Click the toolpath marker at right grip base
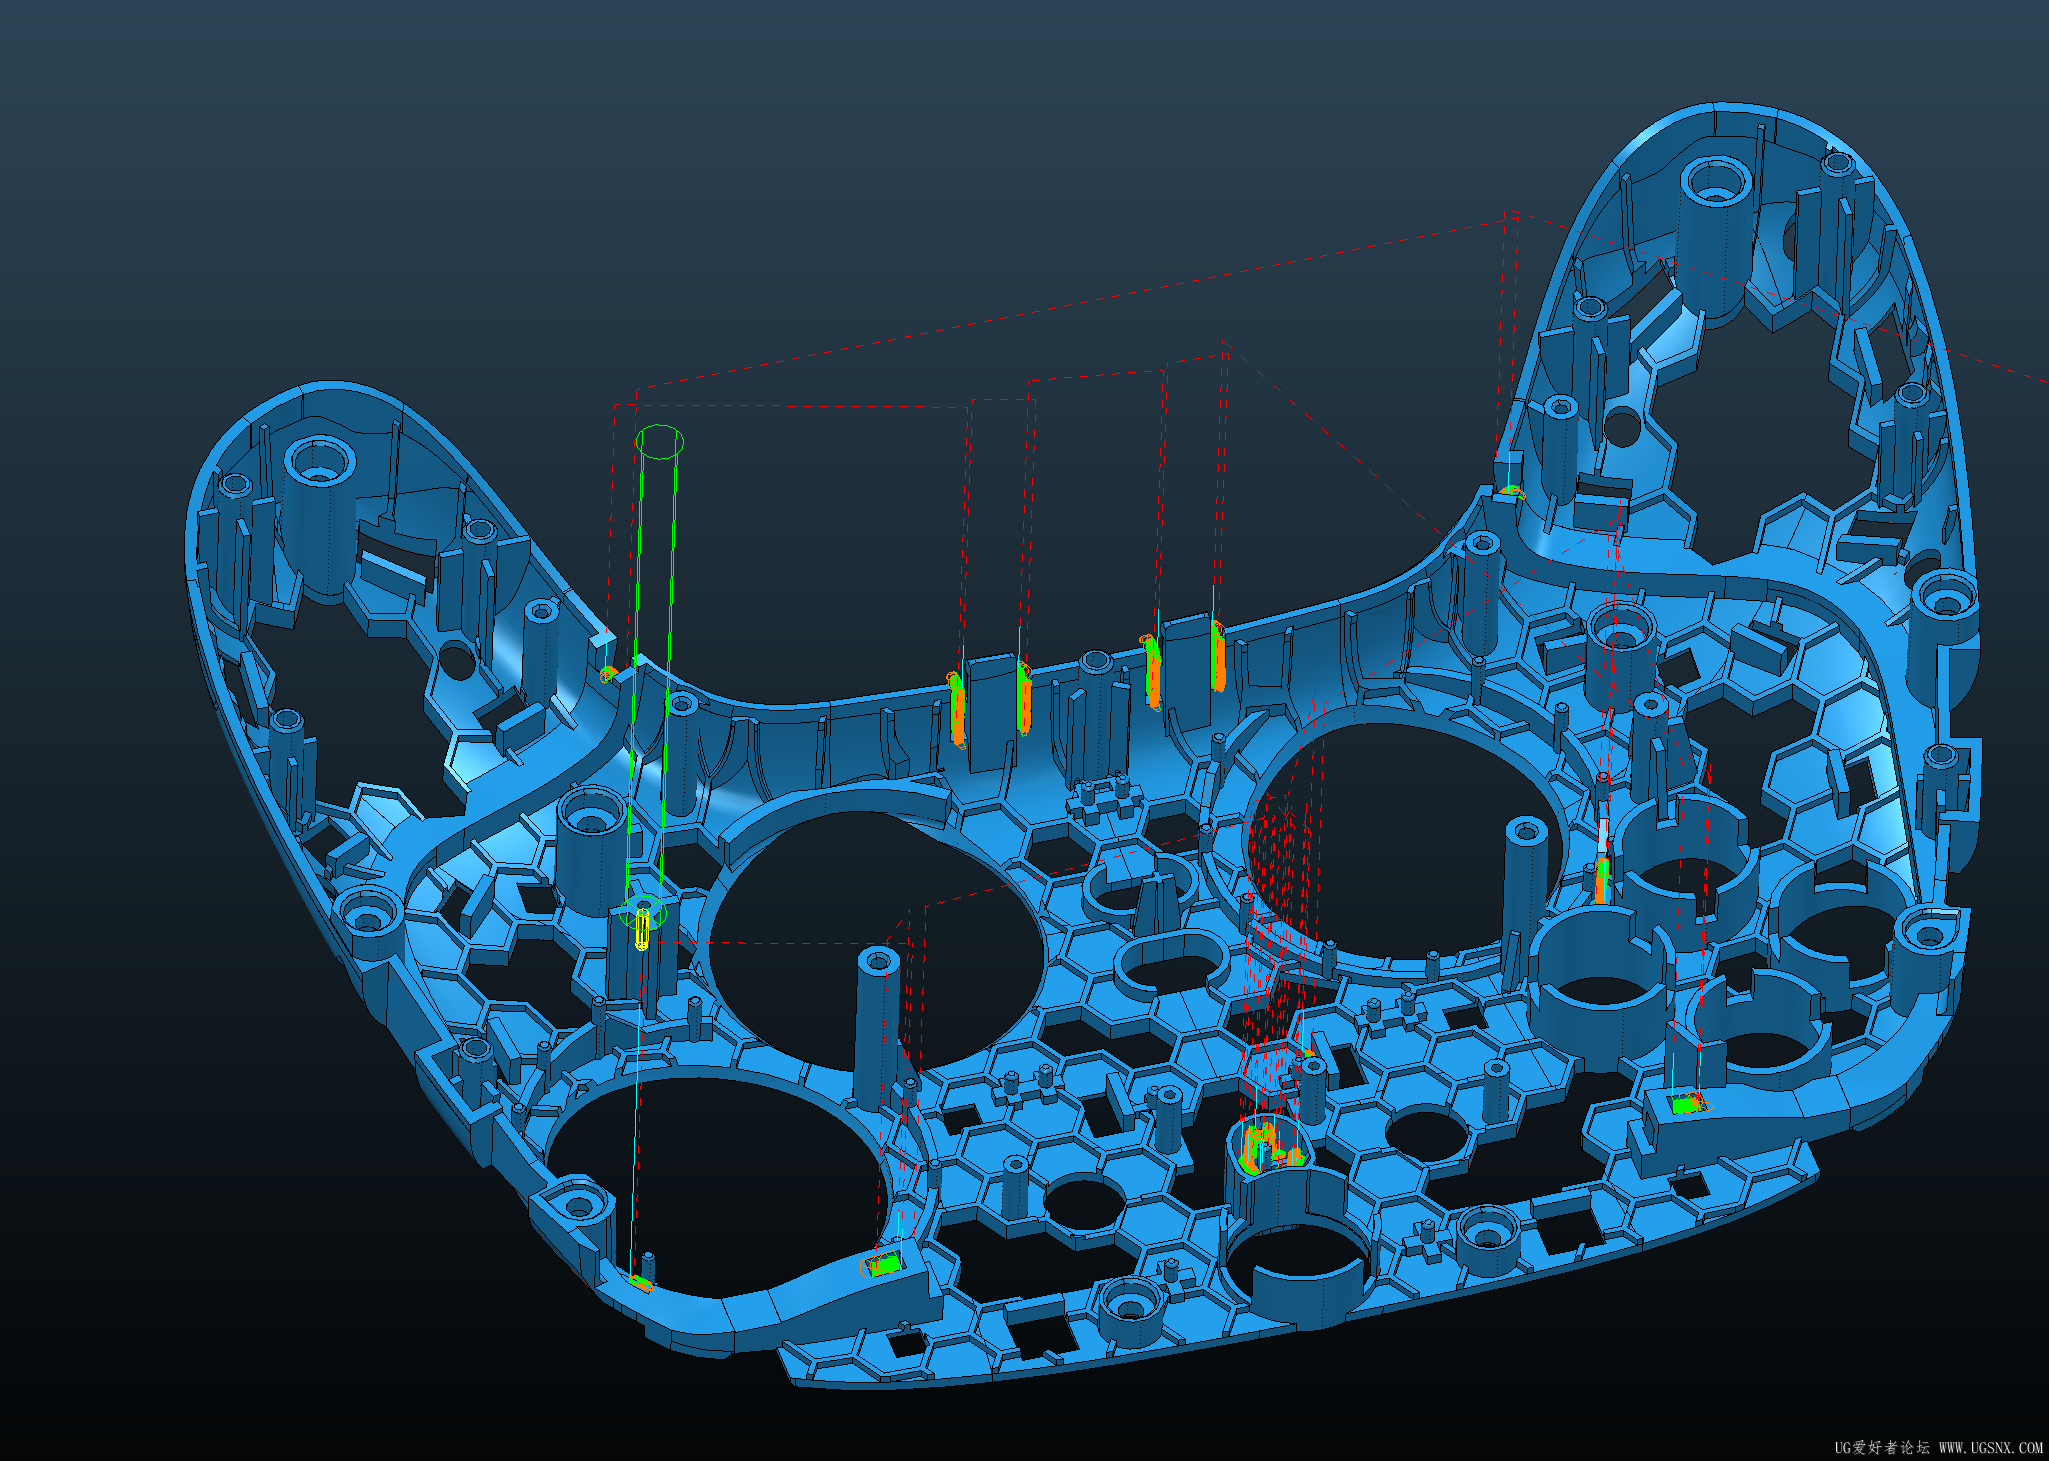 1512,491
